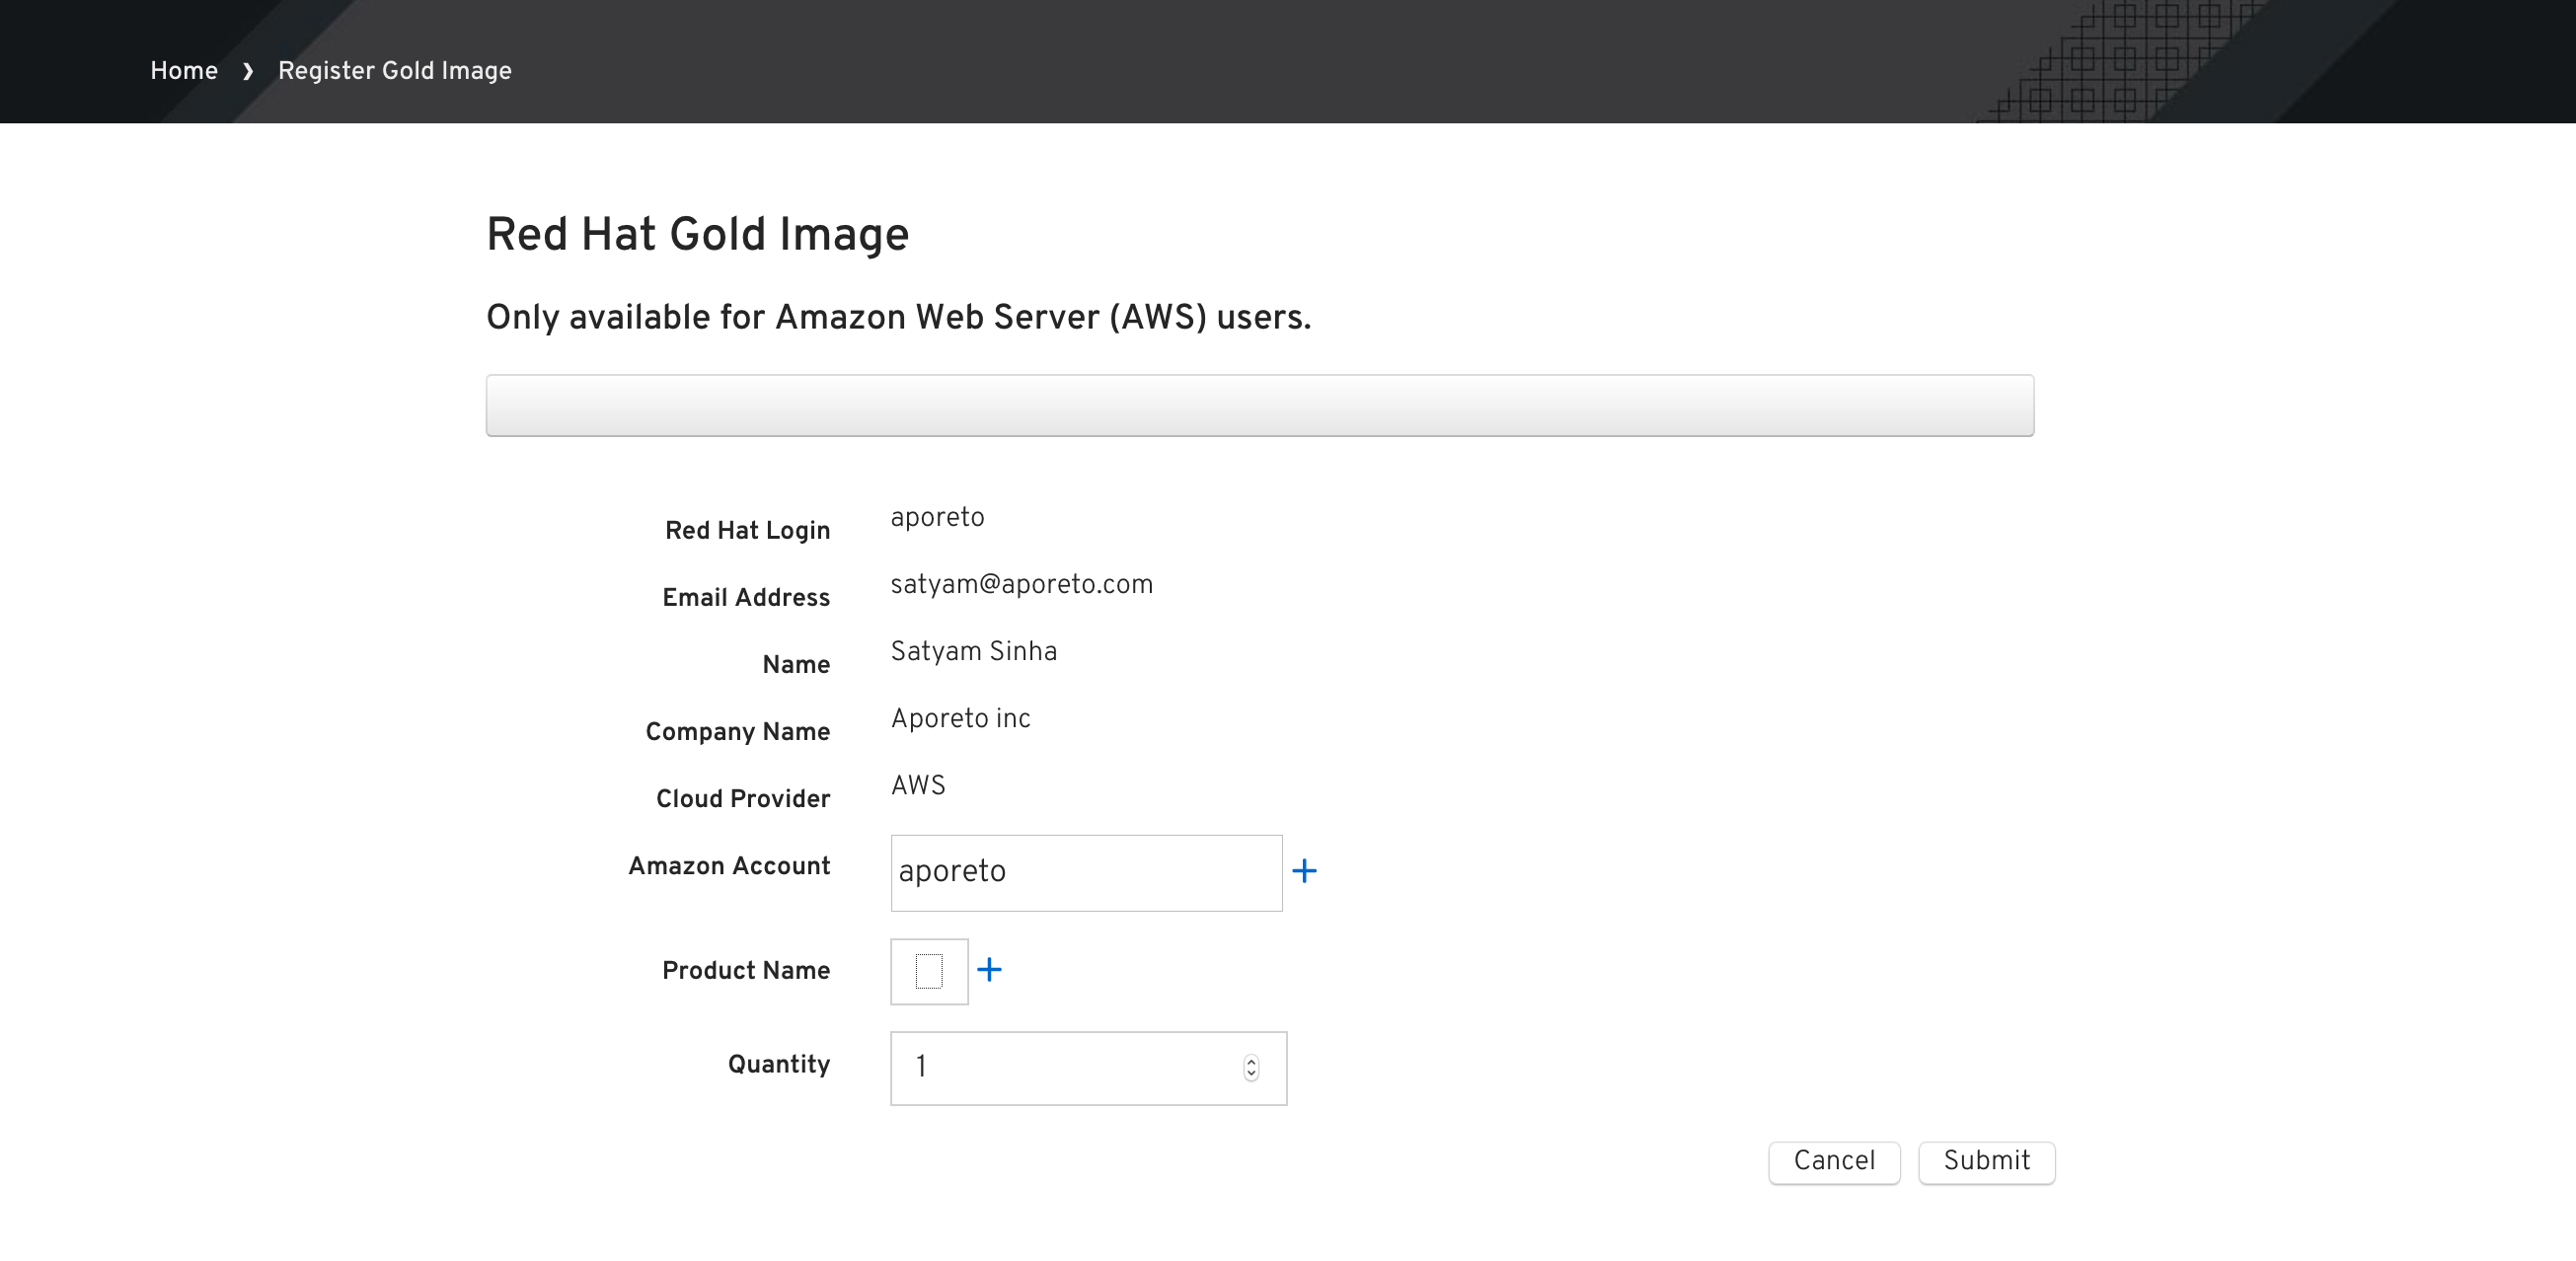Image resolution: width=2576 pixels, height=1261 pixels.
Task: Click the Cloud Provider label
Action: 742,798
